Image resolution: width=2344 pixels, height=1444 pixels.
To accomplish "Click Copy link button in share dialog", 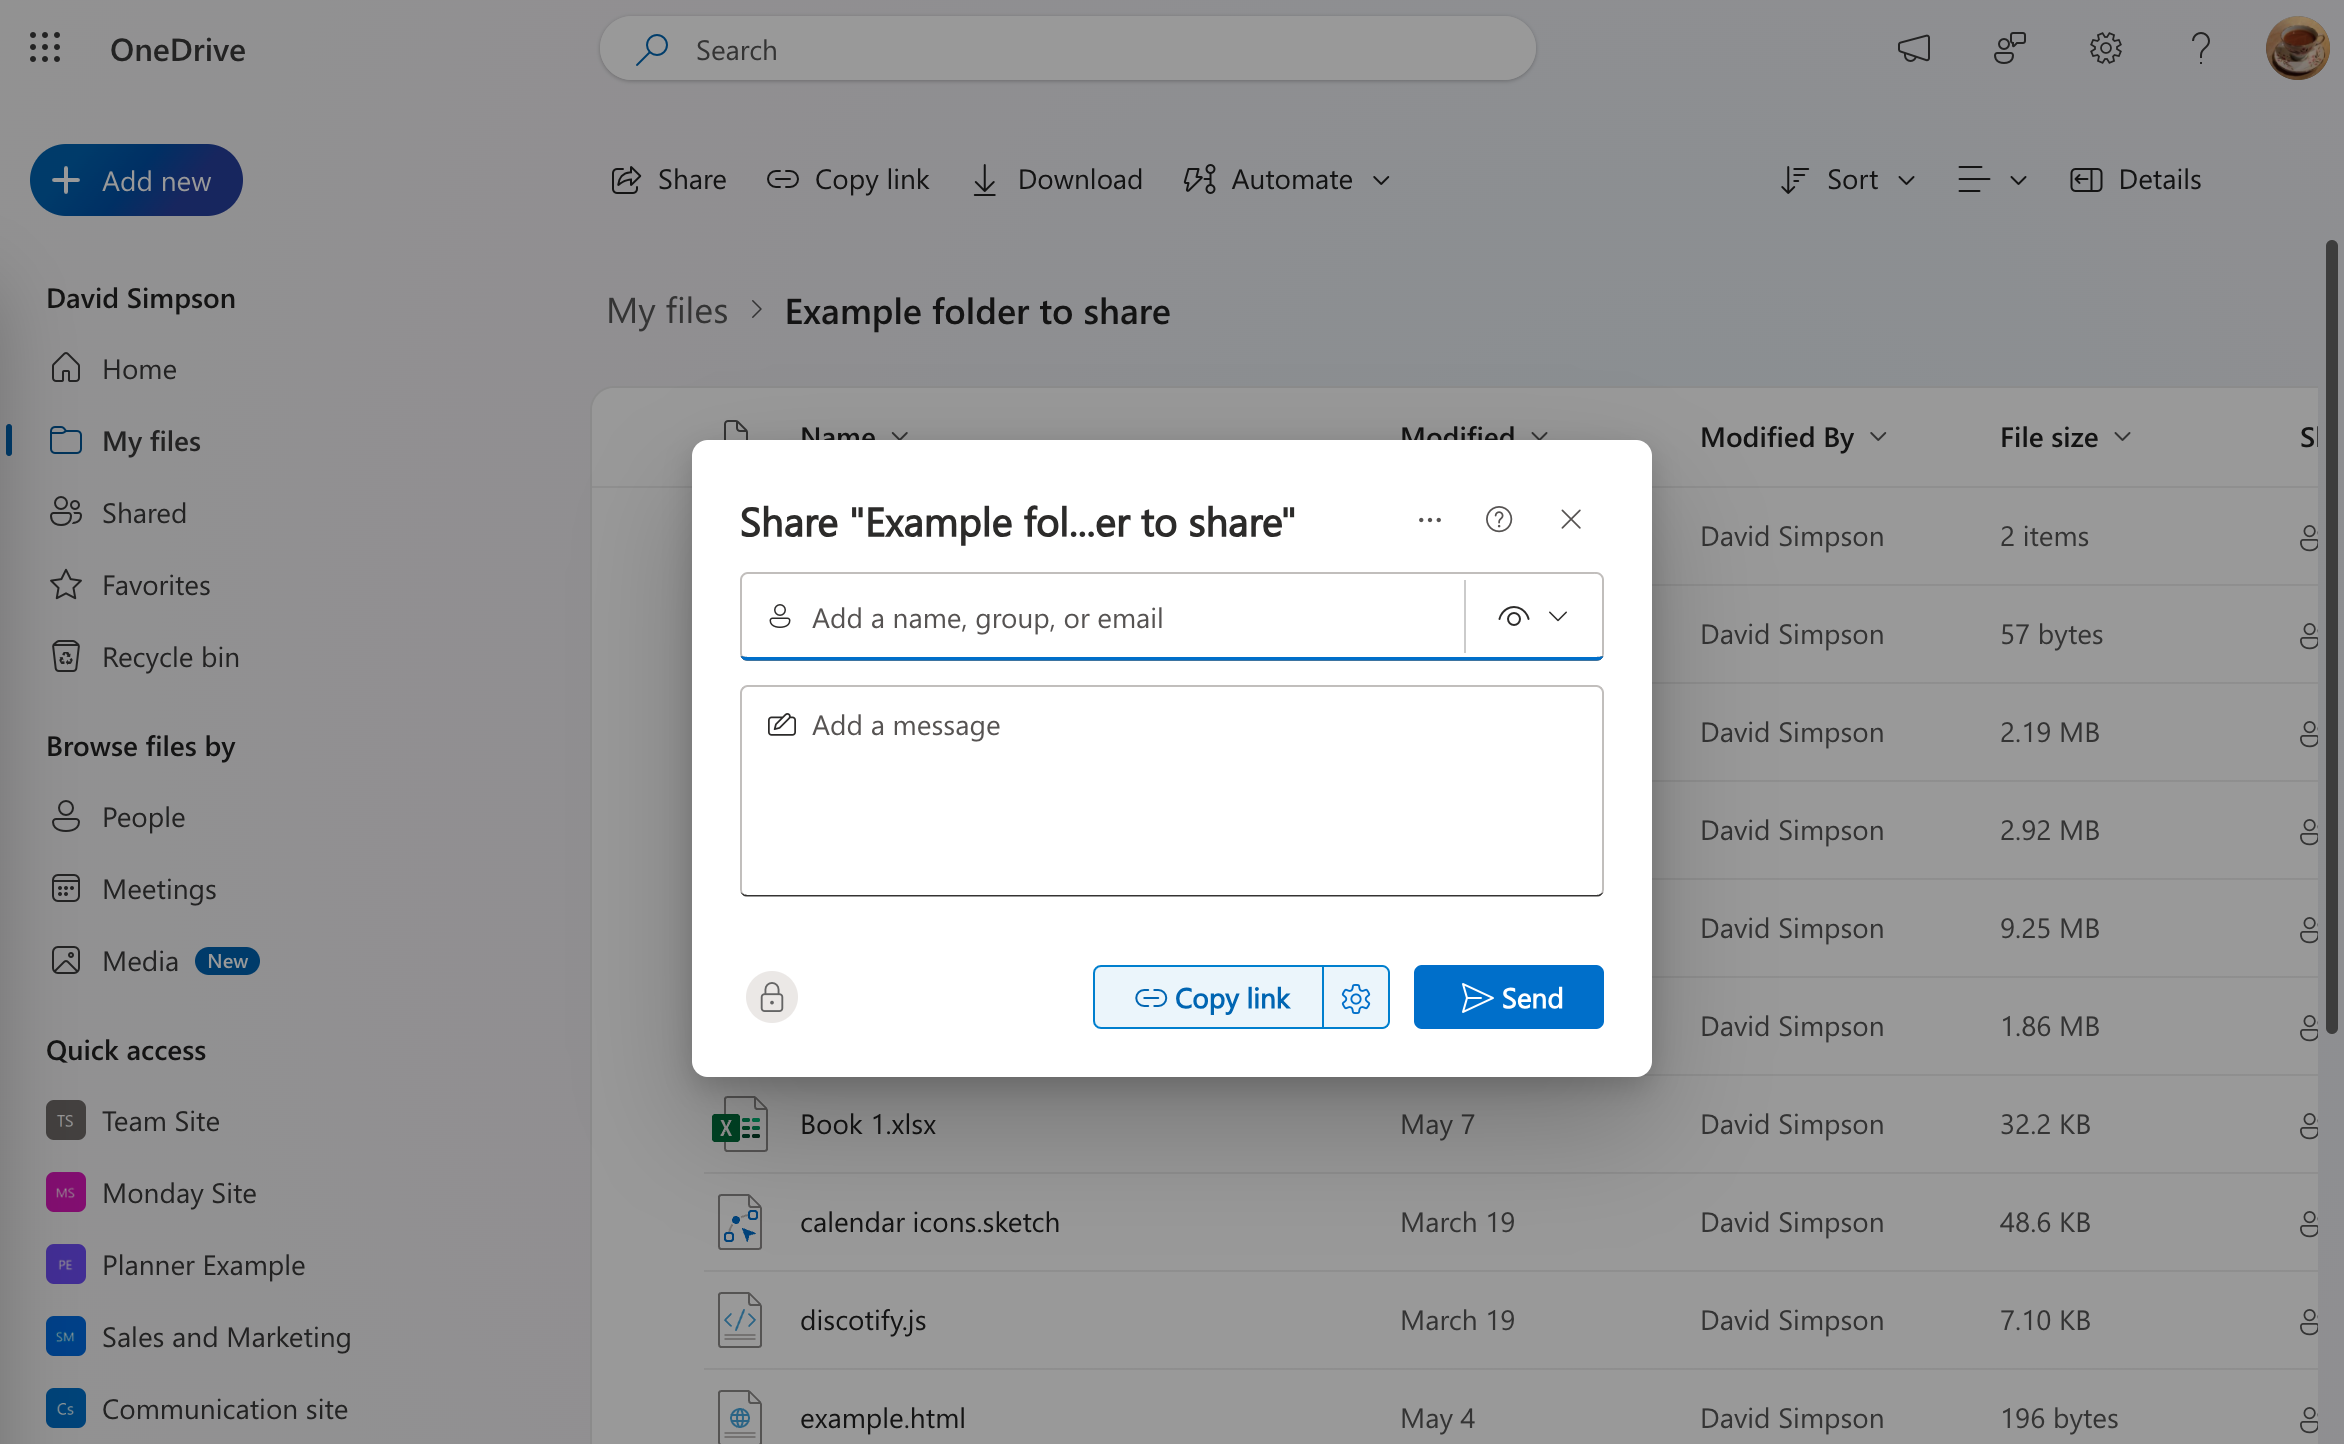I will point(1209,995).
